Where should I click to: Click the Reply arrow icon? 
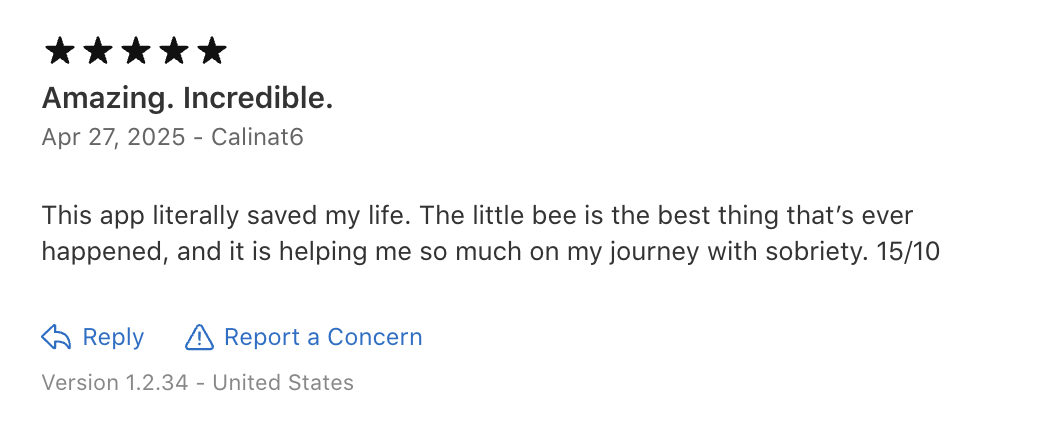pyautogui.click(x=56, y=338)
